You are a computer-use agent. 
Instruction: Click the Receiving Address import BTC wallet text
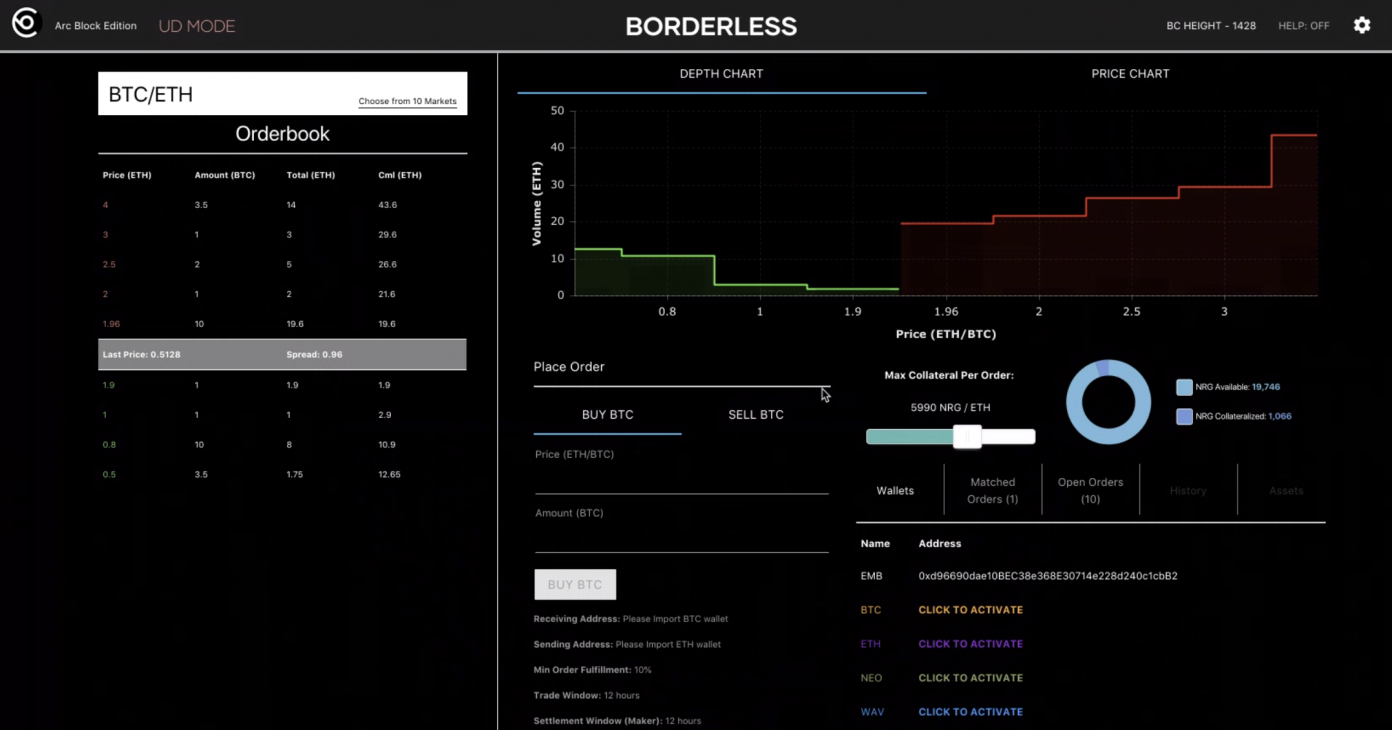[x=631, y=619]
